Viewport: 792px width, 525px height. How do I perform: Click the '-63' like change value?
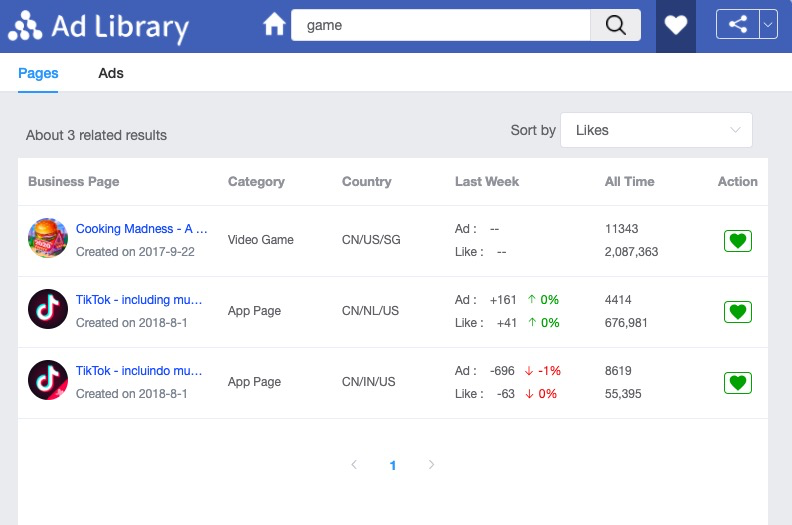(506, 394)
